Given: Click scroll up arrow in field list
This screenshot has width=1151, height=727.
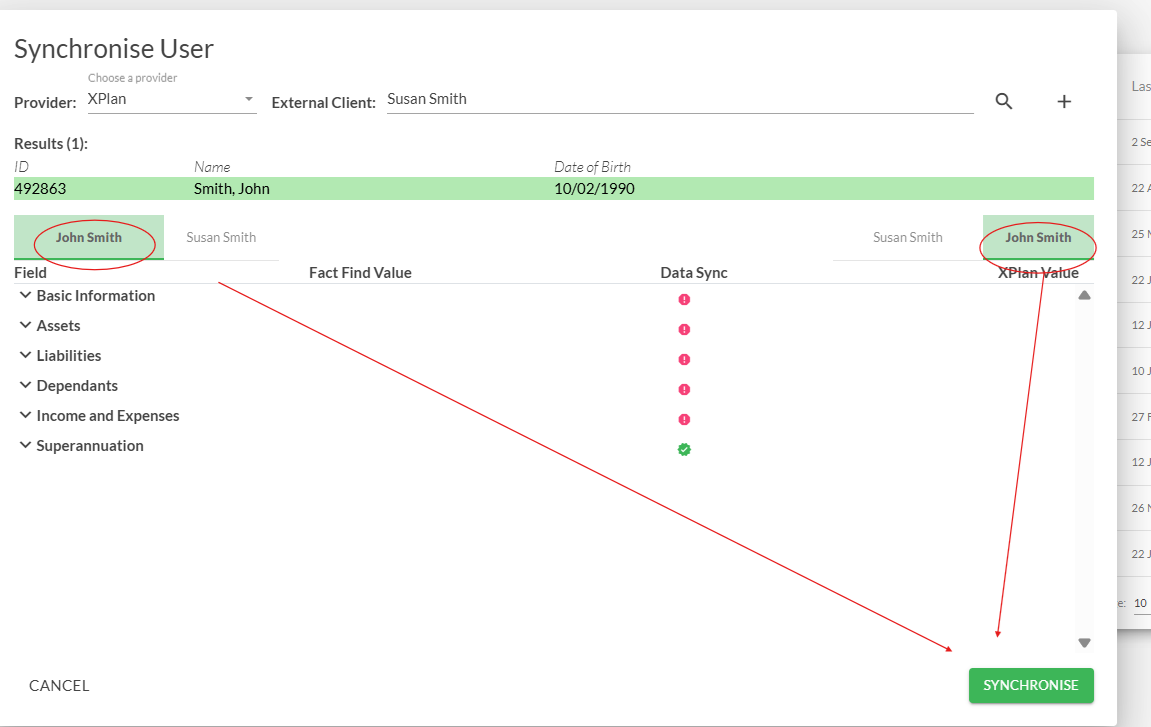Looking at the screenshot, I should (x=1084, y=295).
